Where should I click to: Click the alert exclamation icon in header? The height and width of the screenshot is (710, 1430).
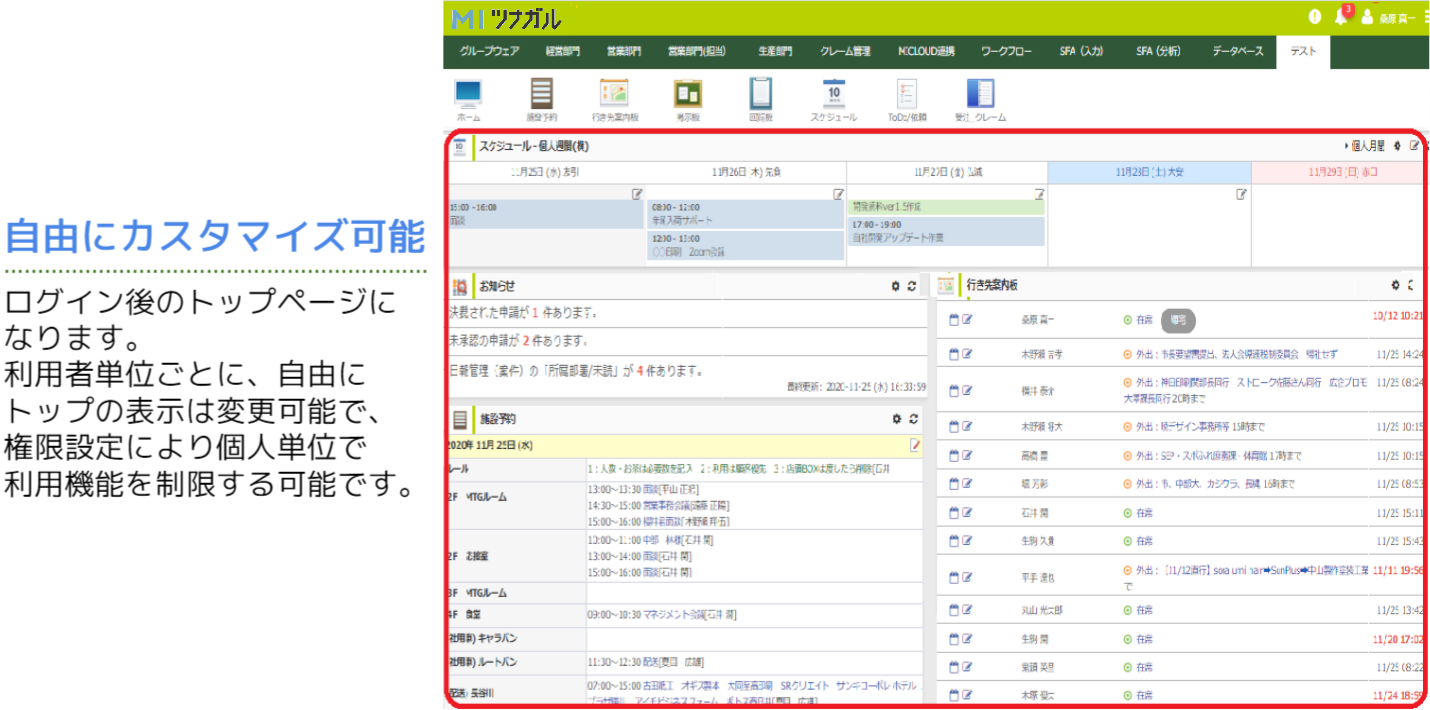click(1314, 17)
